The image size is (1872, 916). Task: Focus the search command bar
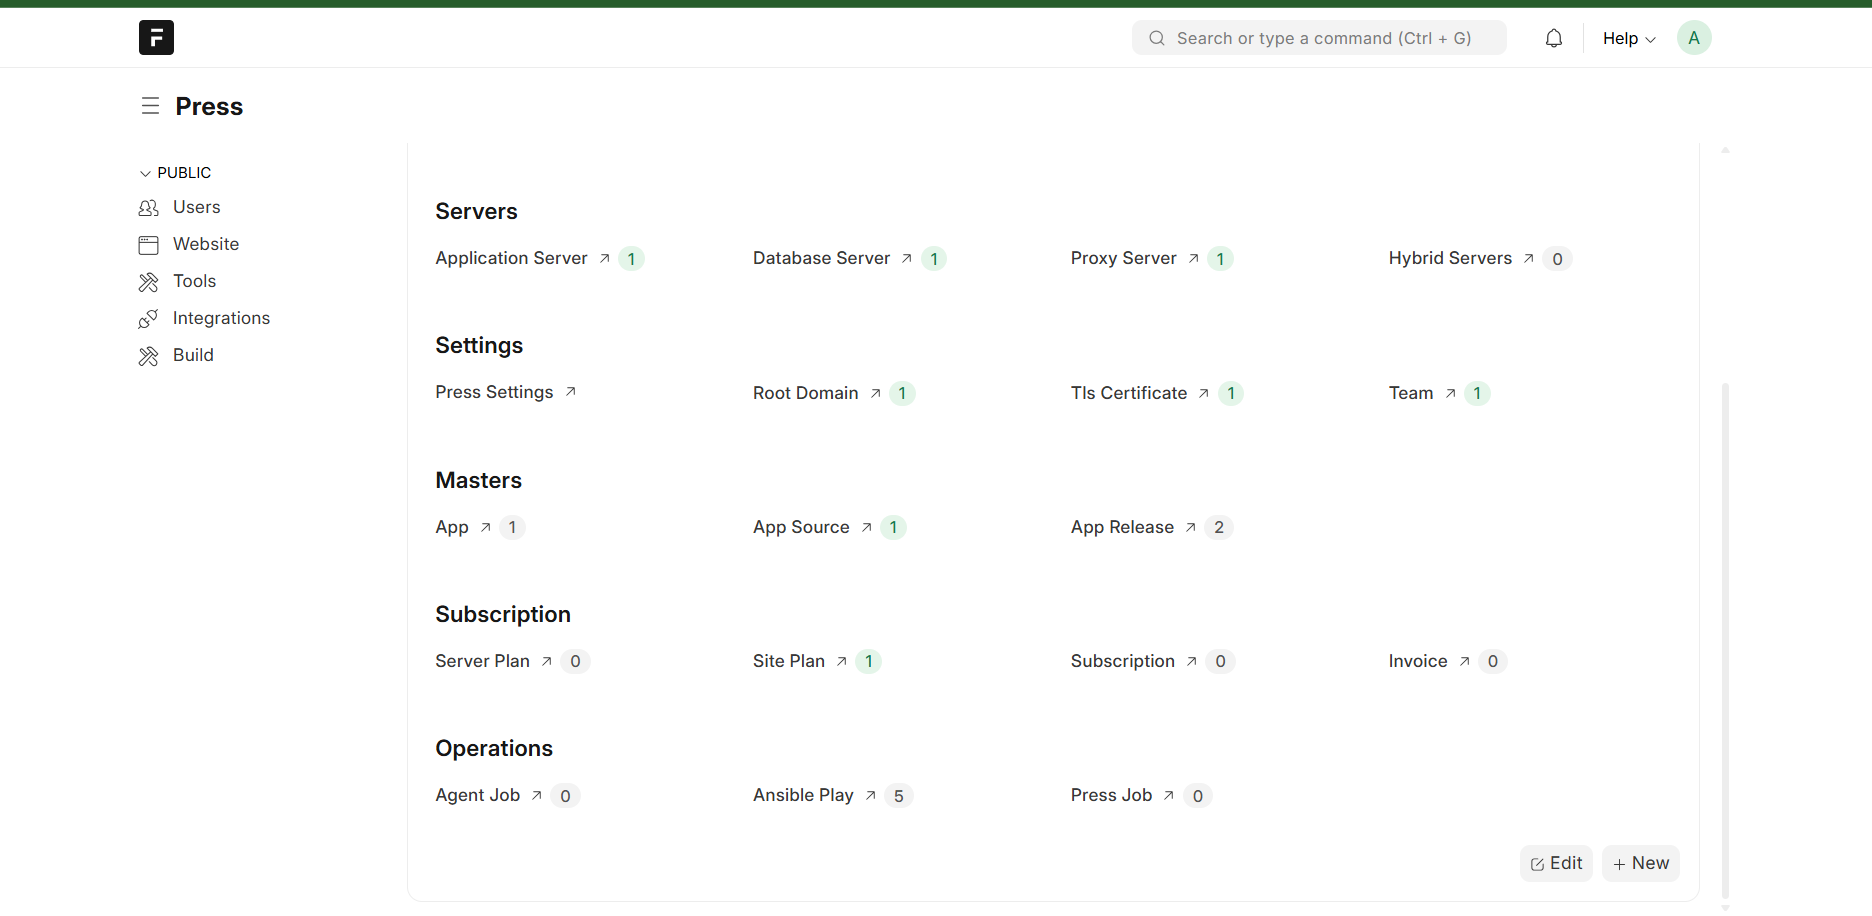point(1320,38)
